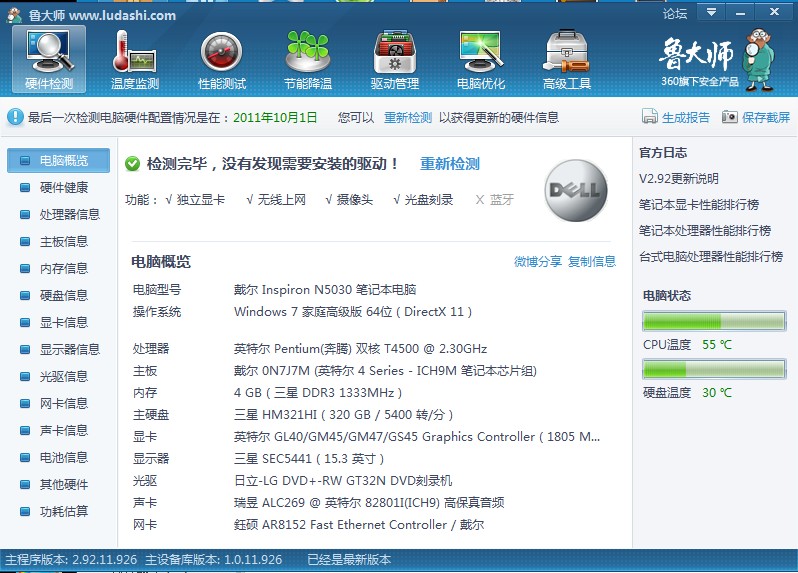Click 保存截屏 to save screenshot
The height and width of the screenshot is (573, 798).
click(765, 118)
